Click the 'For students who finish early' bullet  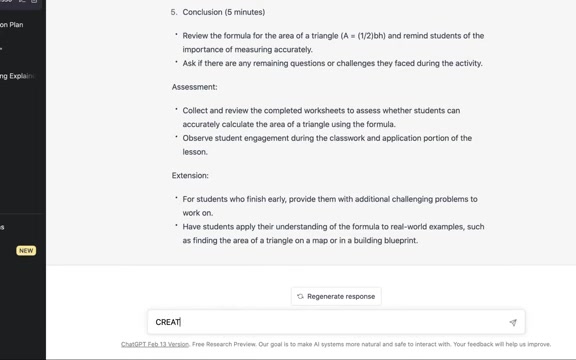[x=330, y=206]
